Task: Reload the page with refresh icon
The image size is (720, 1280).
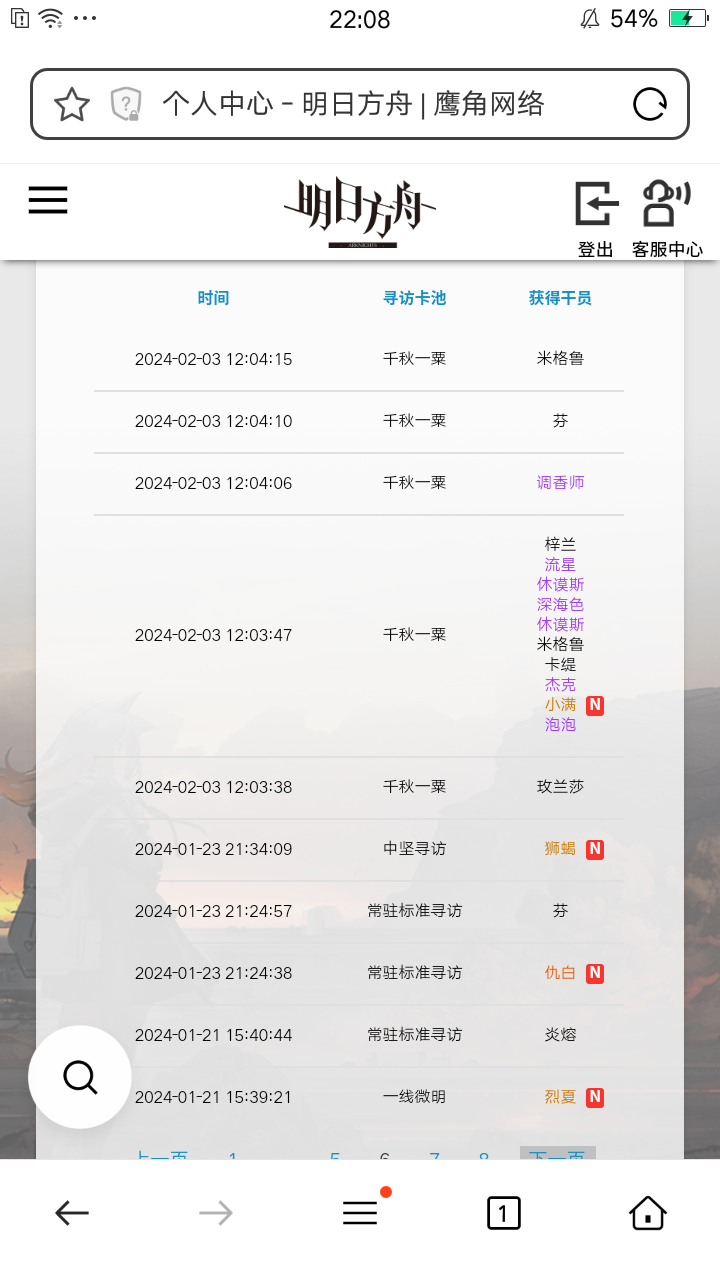Action: (x=650, y=104)
